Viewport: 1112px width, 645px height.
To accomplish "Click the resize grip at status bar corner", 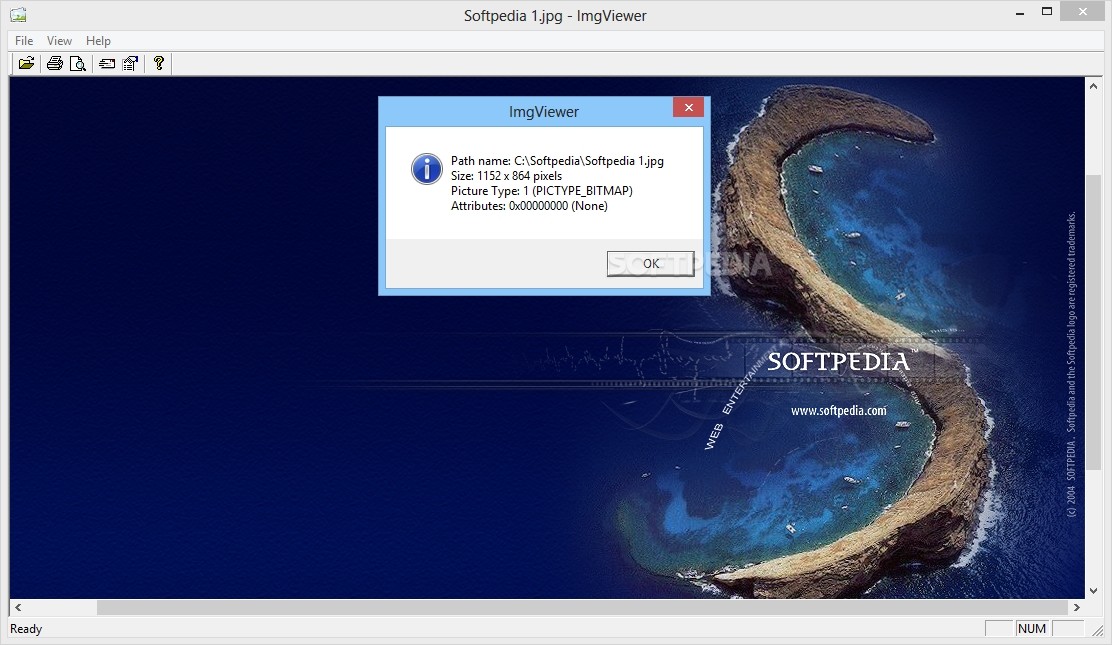I will click(x=1098, y=630).
